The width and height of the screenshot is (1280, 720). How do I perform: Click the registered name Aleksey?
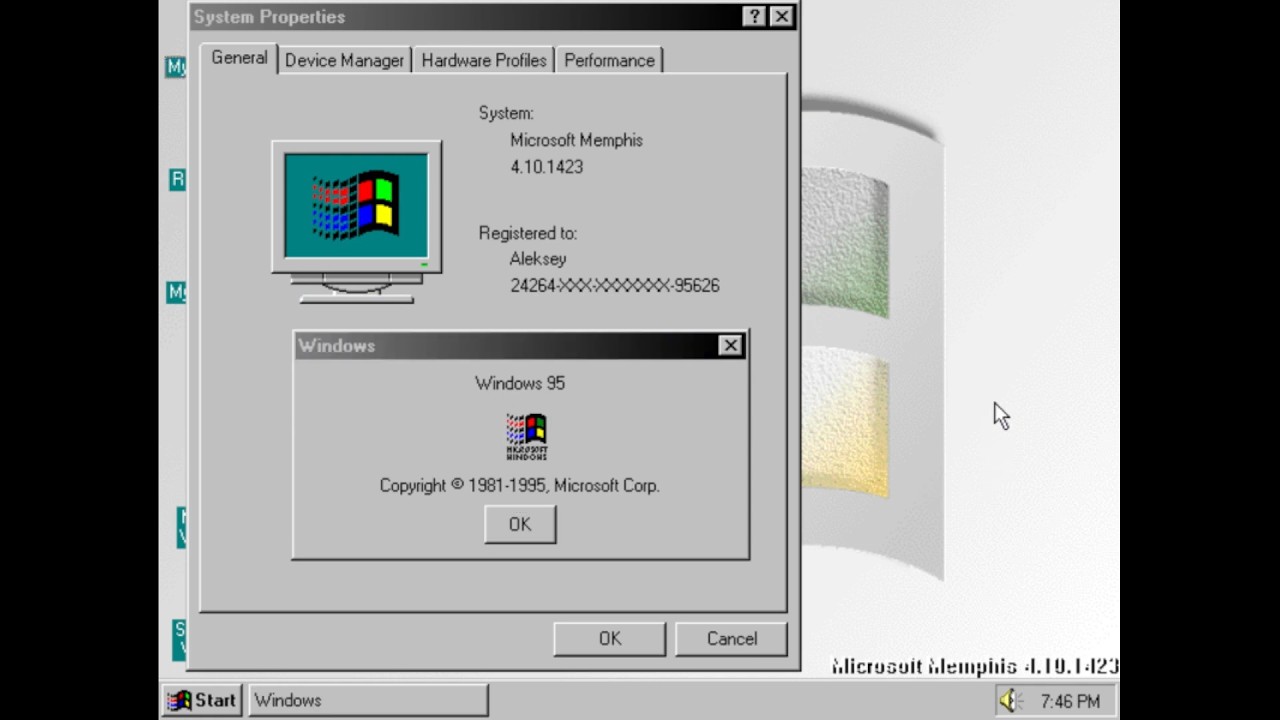click(538, 259)
